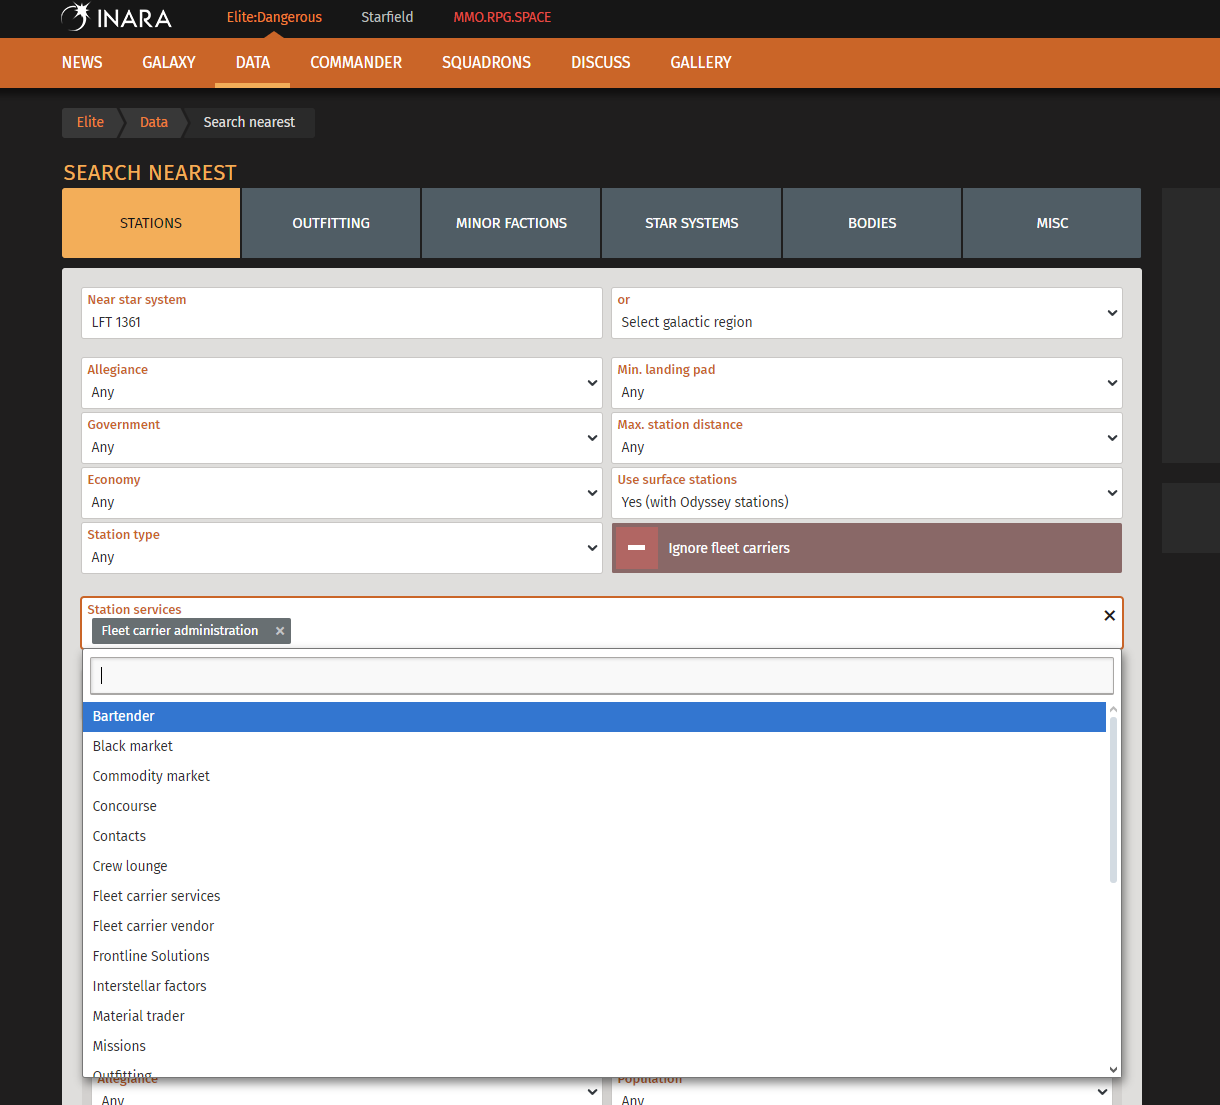Select Concourse service option

pyautogui.click(x=594, y=806)
